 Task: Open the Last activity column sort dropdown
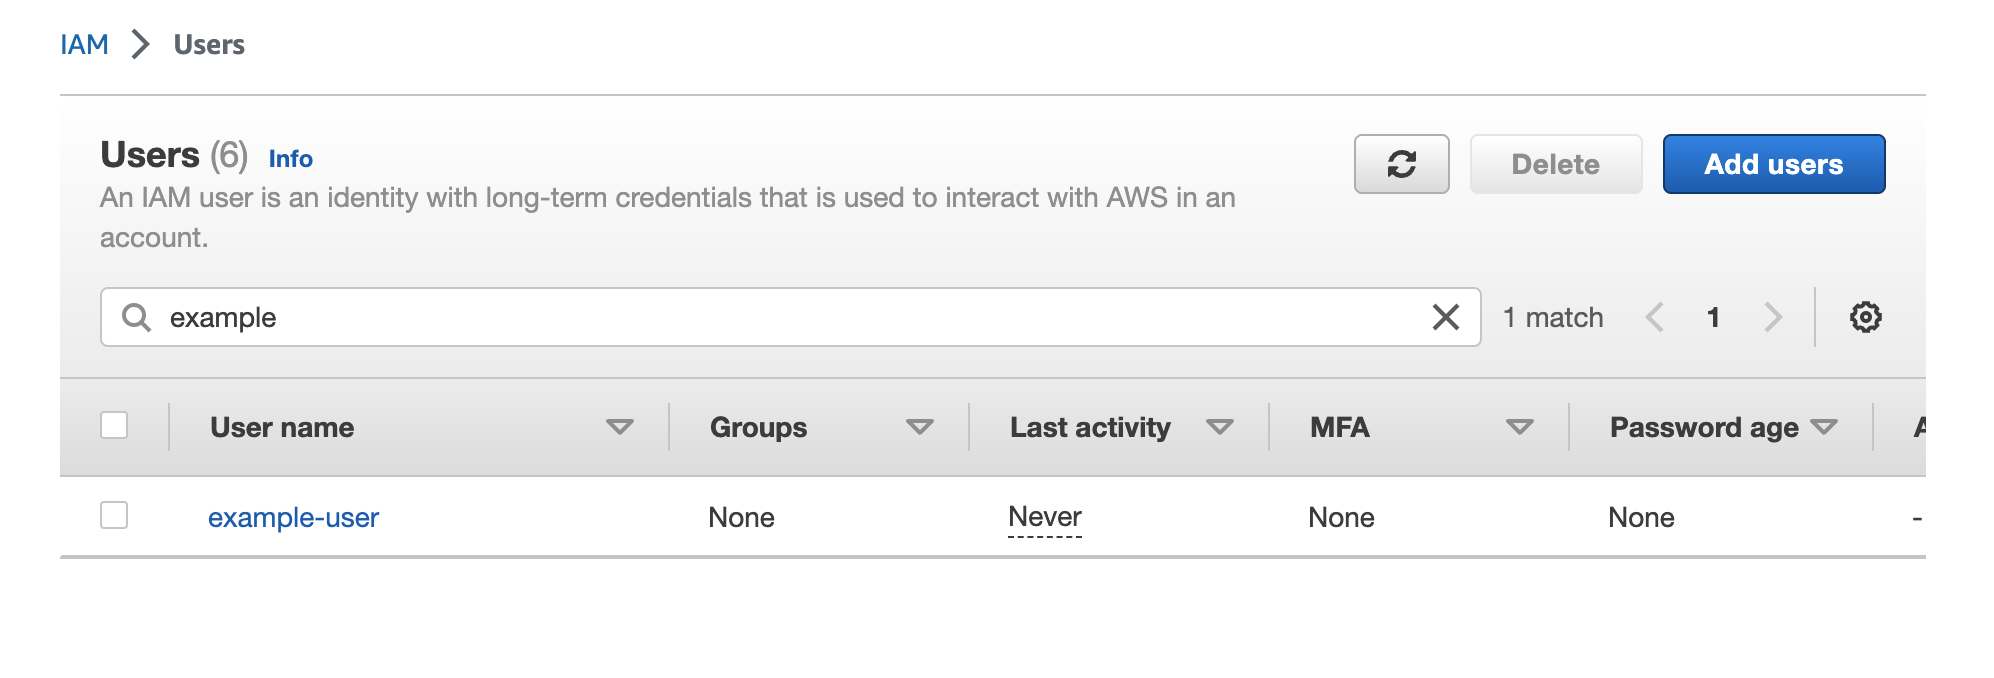coord(1220,427)
